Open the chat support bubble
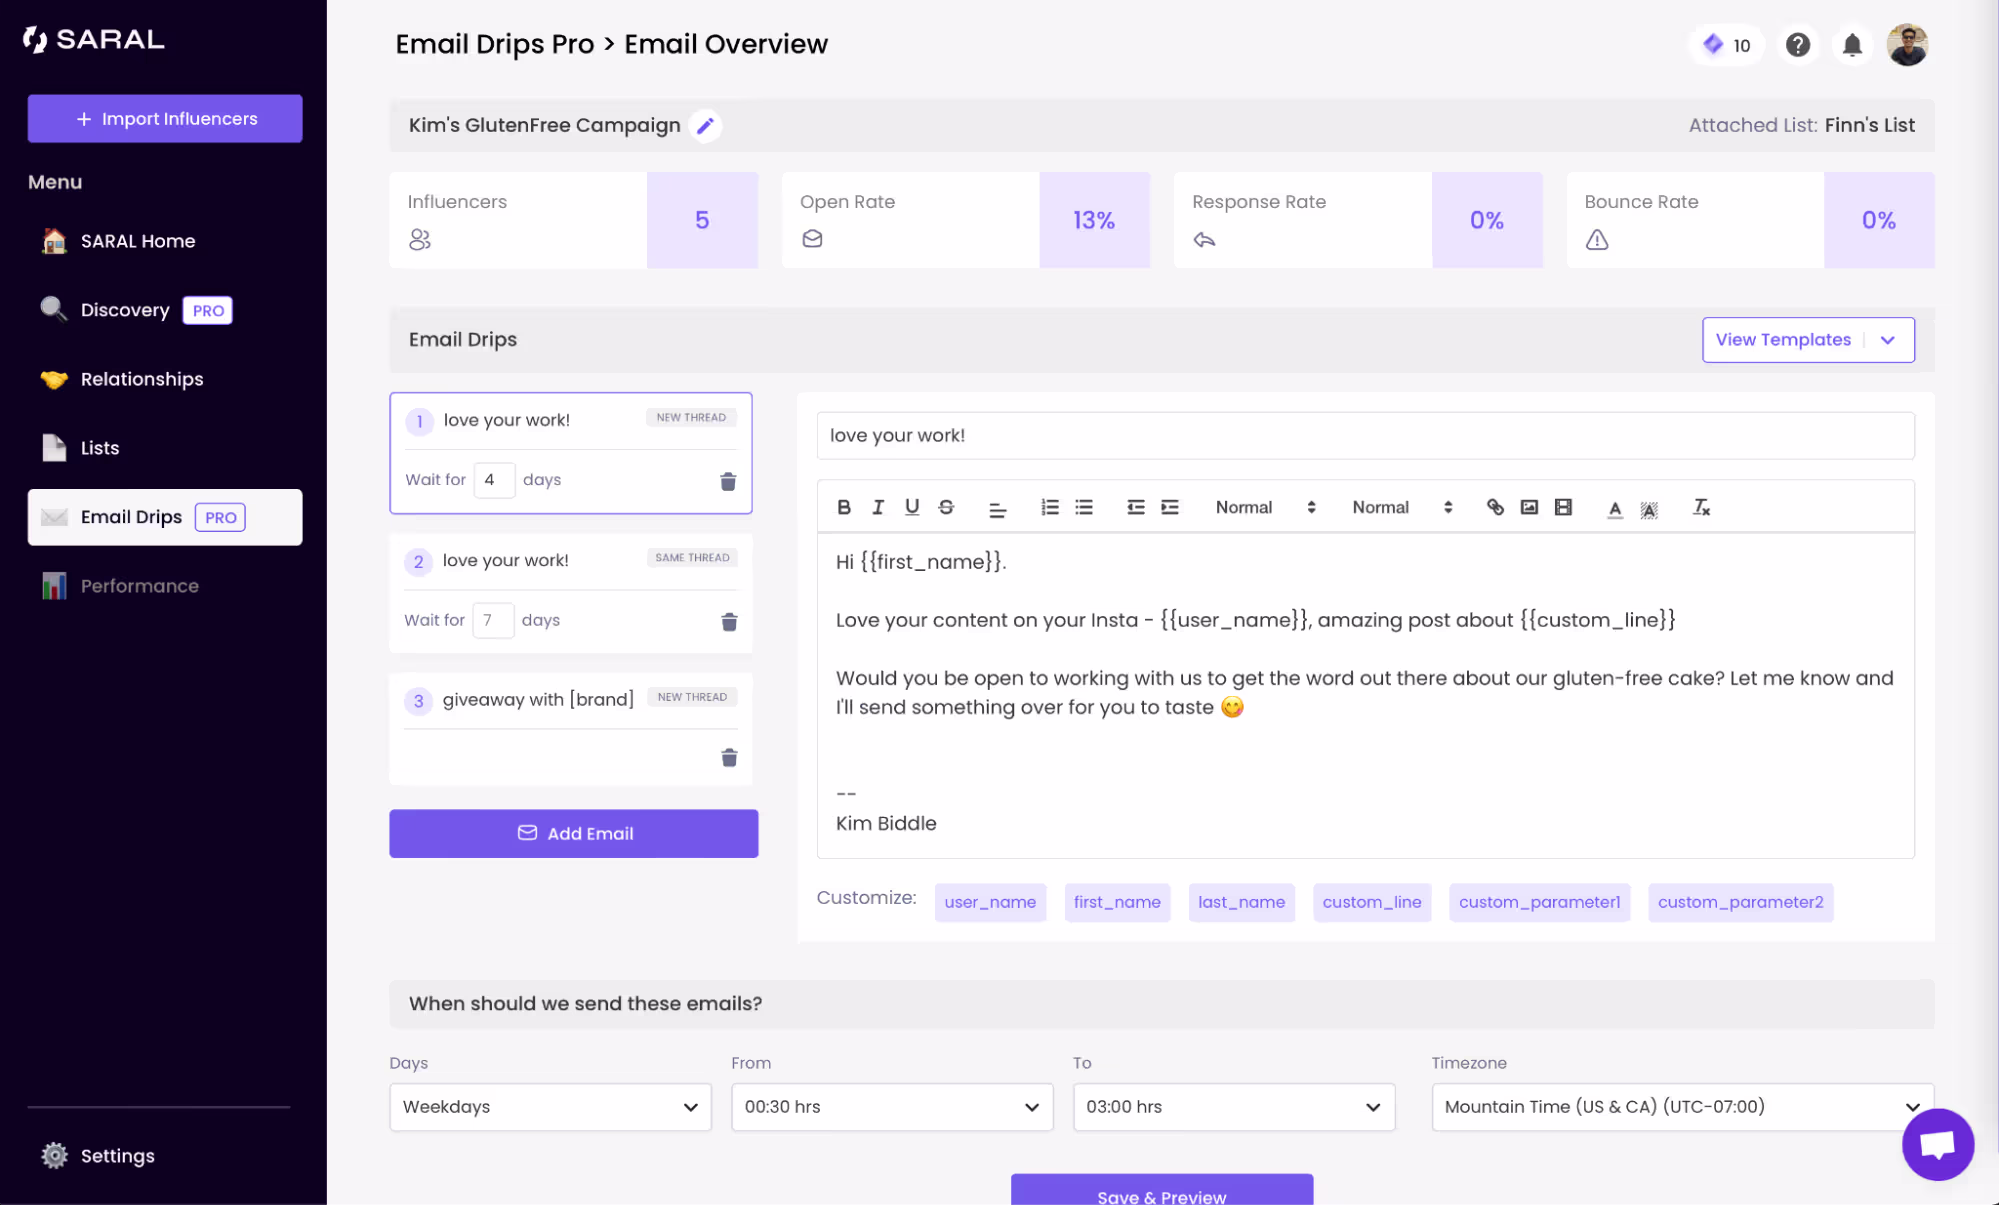Viewport: 1999px width, 1206px height. coord(1937,1144)
